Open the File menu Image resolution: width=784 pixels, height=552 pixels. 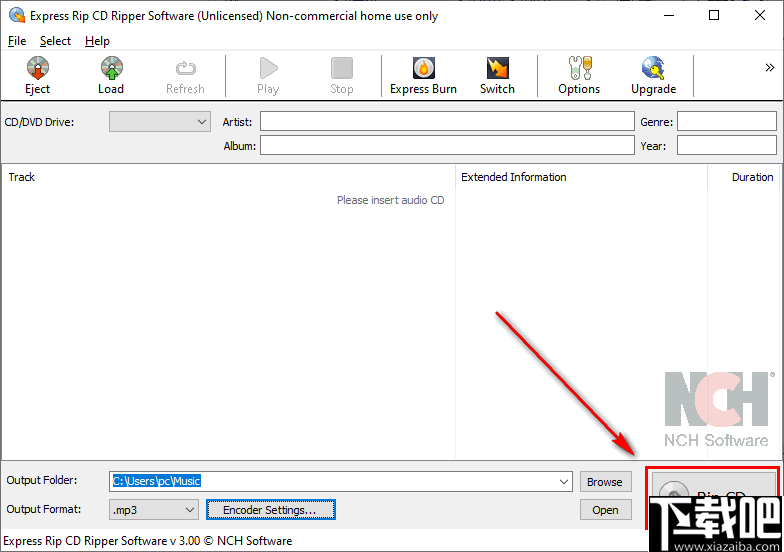click(x=17, y=41)
